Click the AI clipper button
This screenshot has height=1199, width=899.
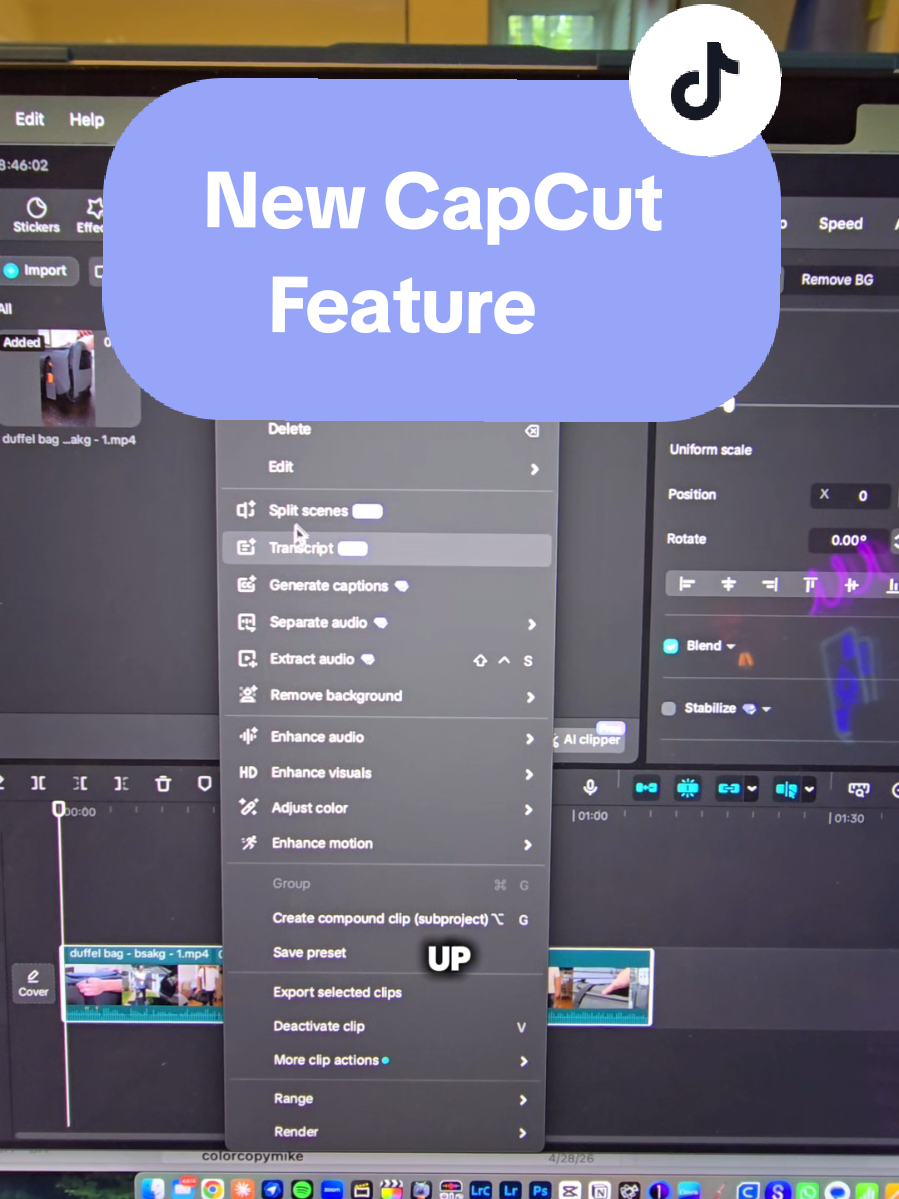[588, 739]
